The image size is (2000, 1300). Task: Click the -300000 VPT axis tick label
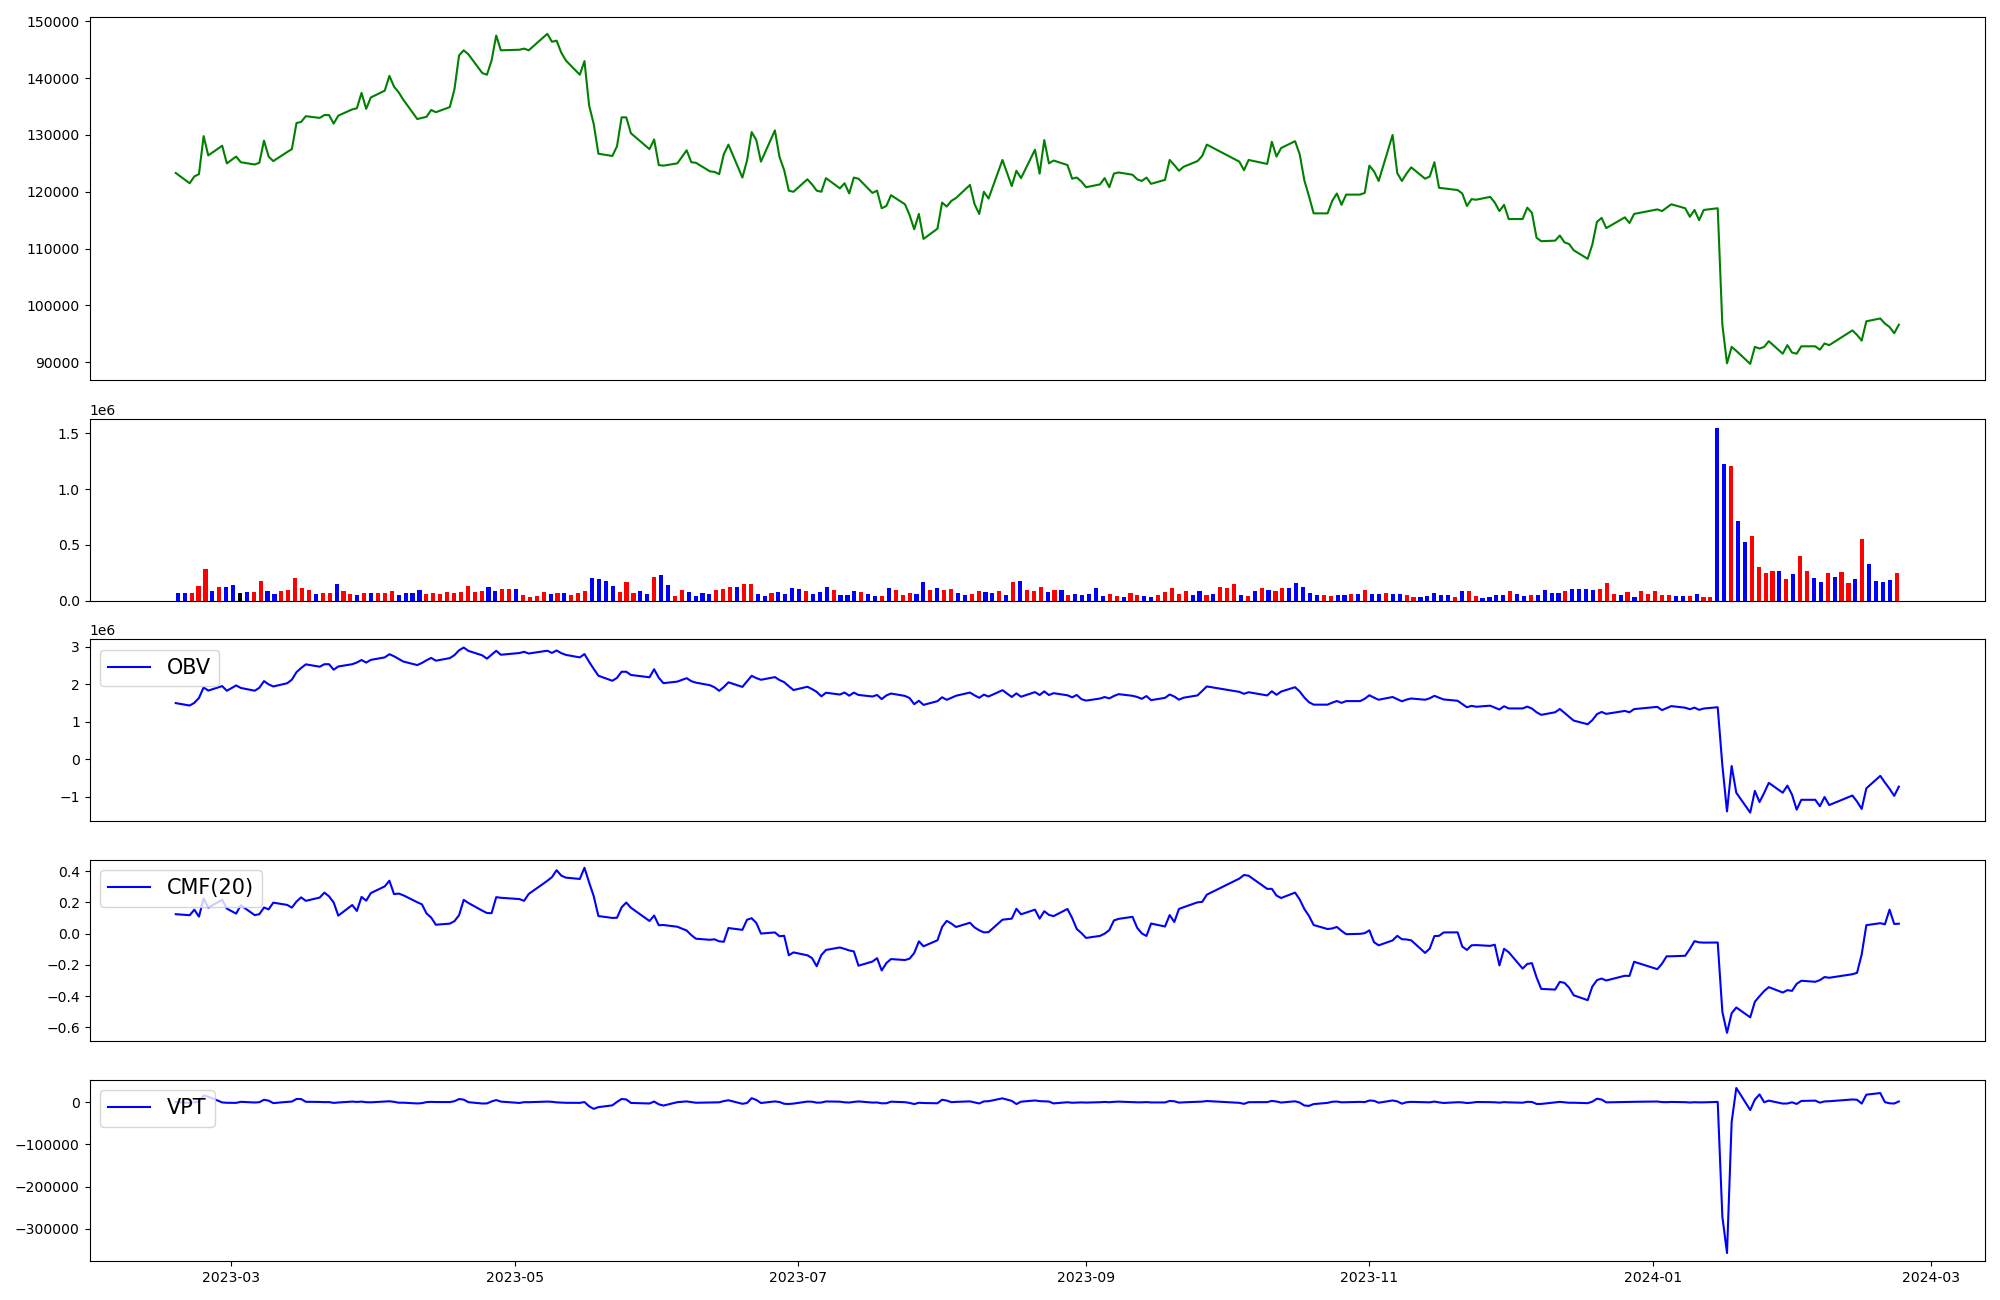point(45,1230)
